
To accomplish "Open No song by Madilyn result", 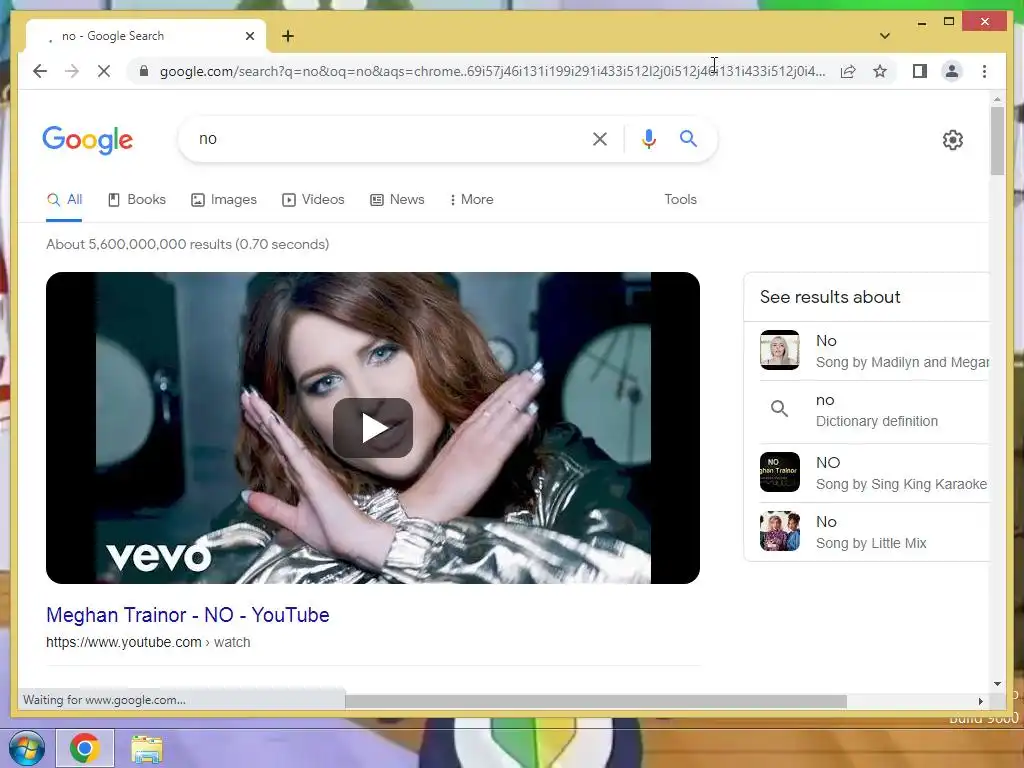I will tap(874, 351).
